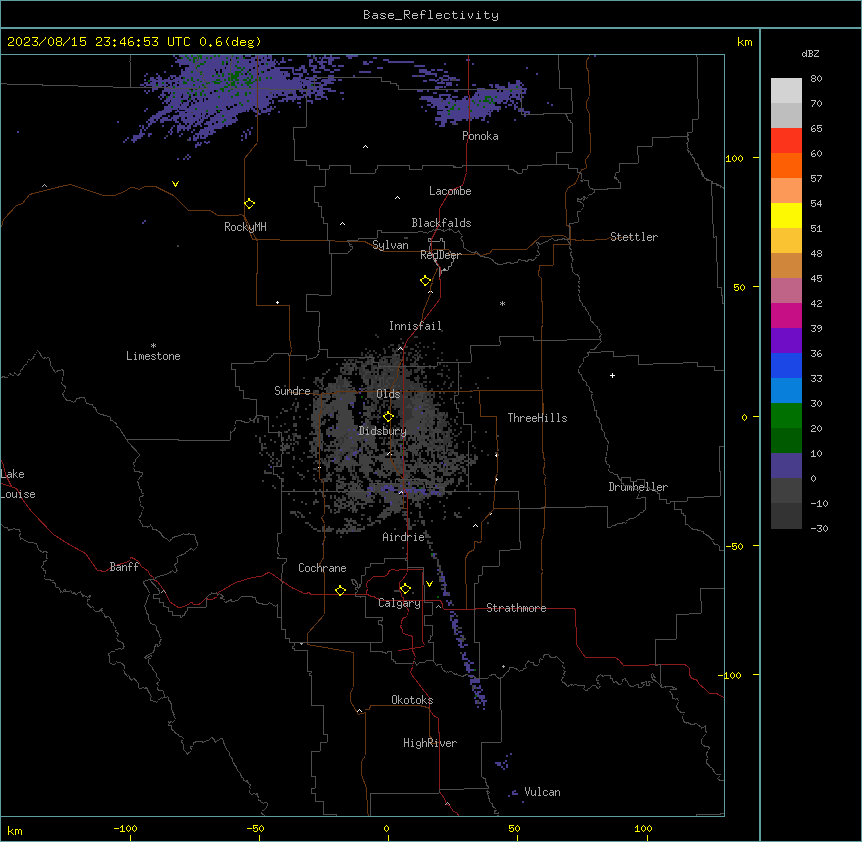
Task: Choose the magenta 39-42 dBZ swatch
Action: pyautogui.click(x=786, y=315)
